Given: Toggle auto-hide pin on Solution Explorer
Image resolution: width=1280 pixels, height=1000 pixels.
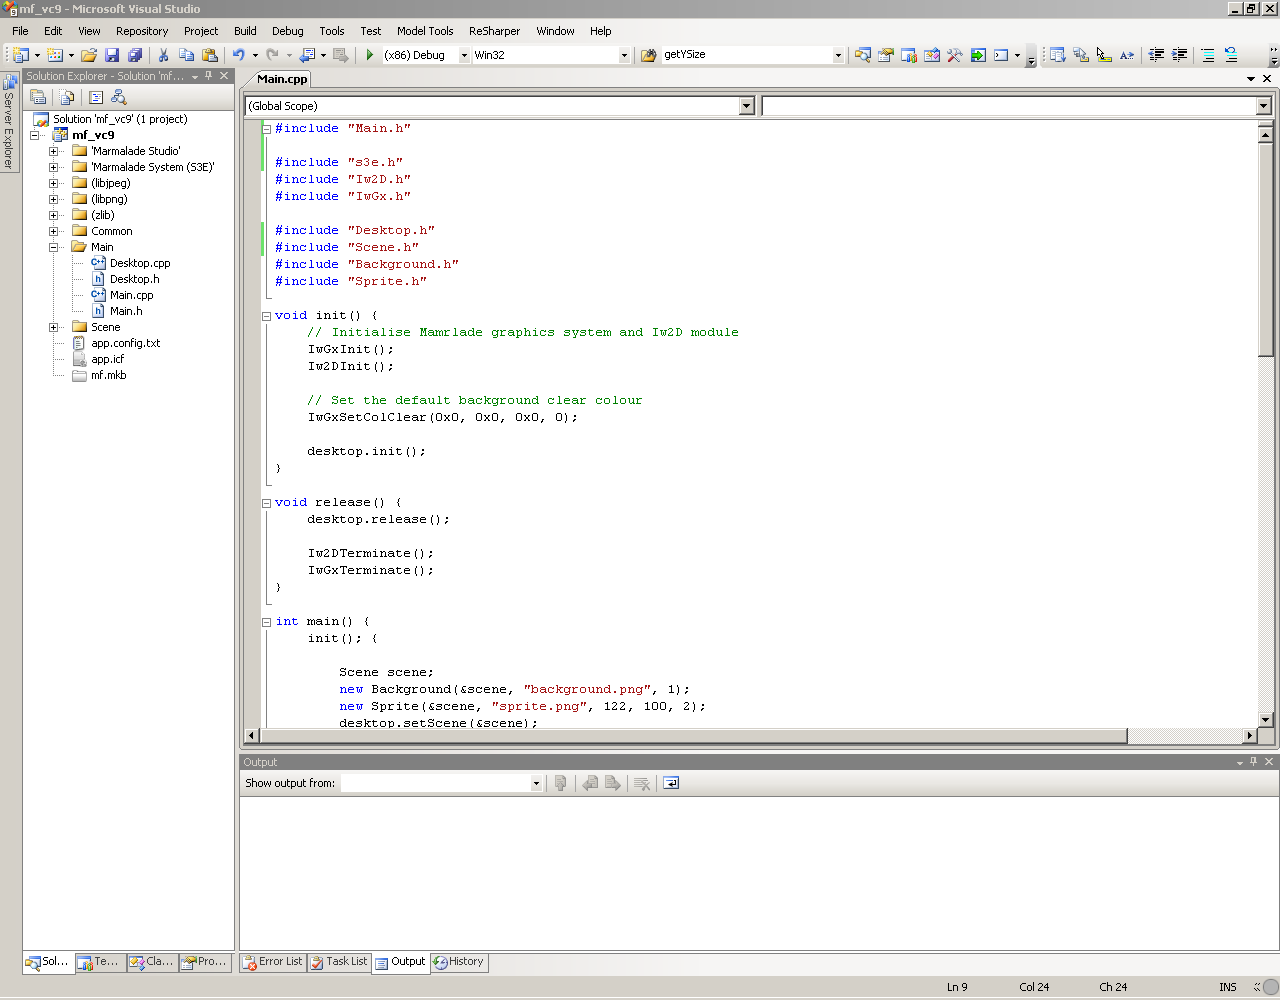Looking at the screenshot, I should 209,76.
